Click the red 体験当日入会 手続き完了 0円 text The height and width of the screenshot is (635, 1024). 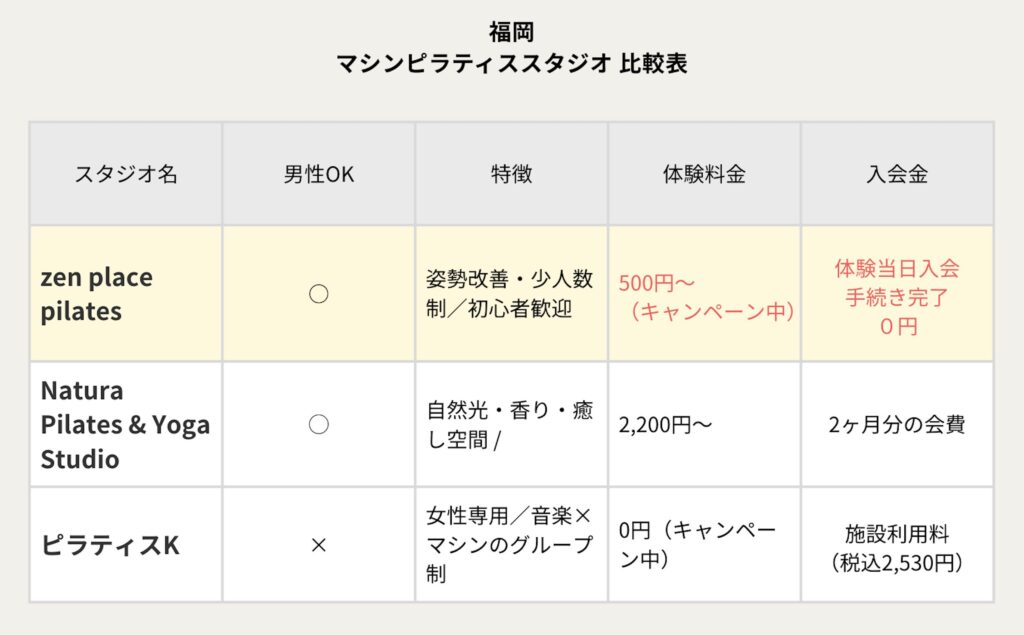897,297
